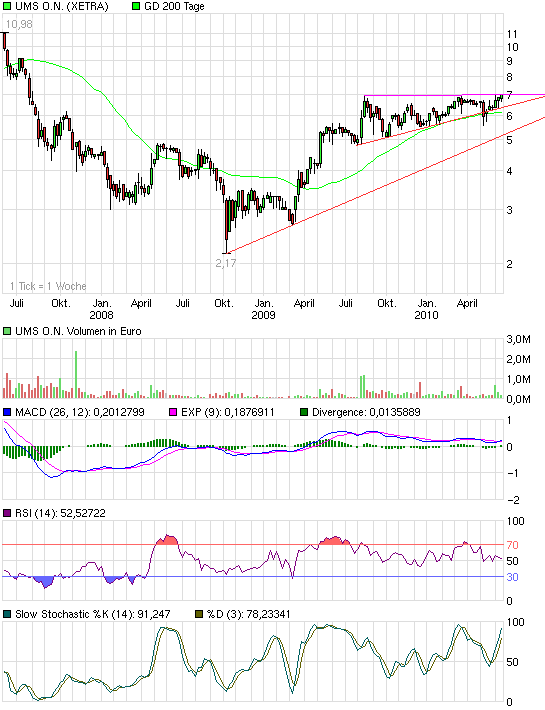Click the candlestick at the 2,17 low
Viewport: 545px width, 710px height.
[227, 225]
